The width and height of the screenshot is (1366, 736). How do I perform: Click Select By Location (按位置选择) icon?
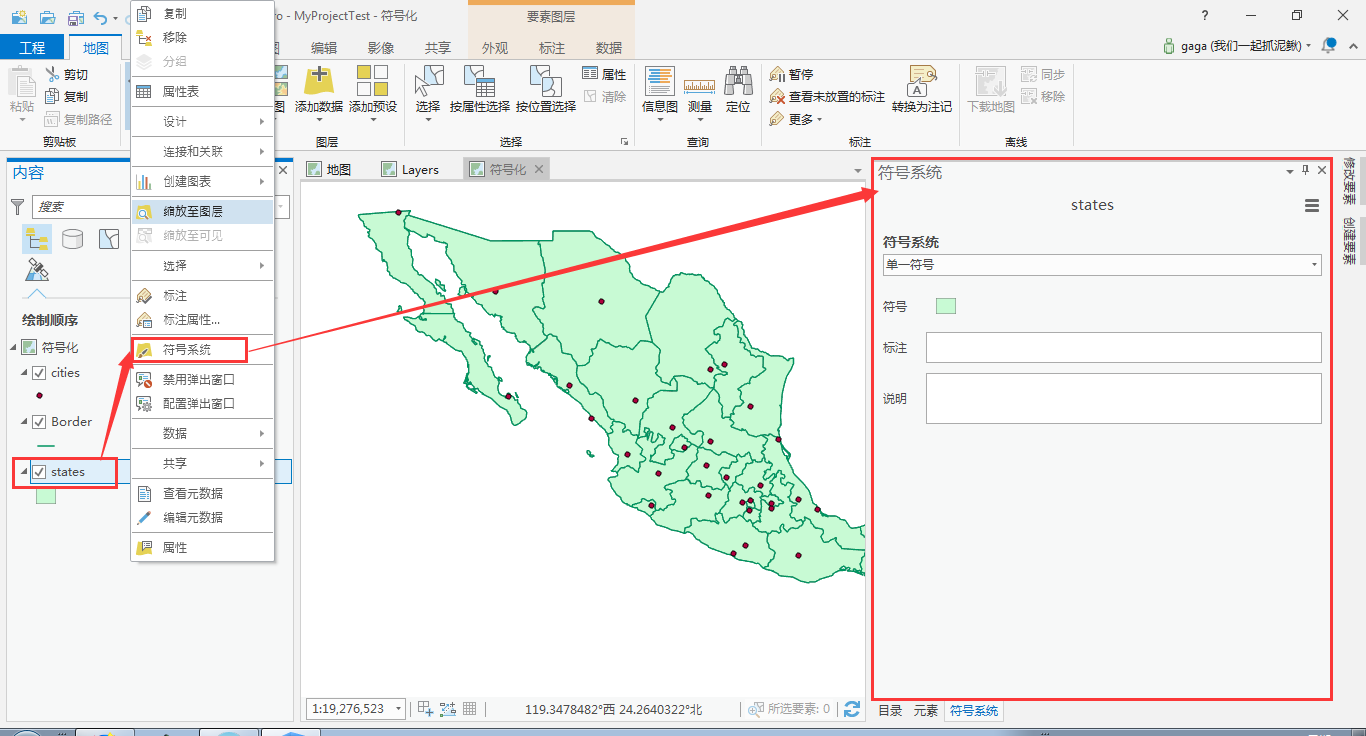[545, 82]
